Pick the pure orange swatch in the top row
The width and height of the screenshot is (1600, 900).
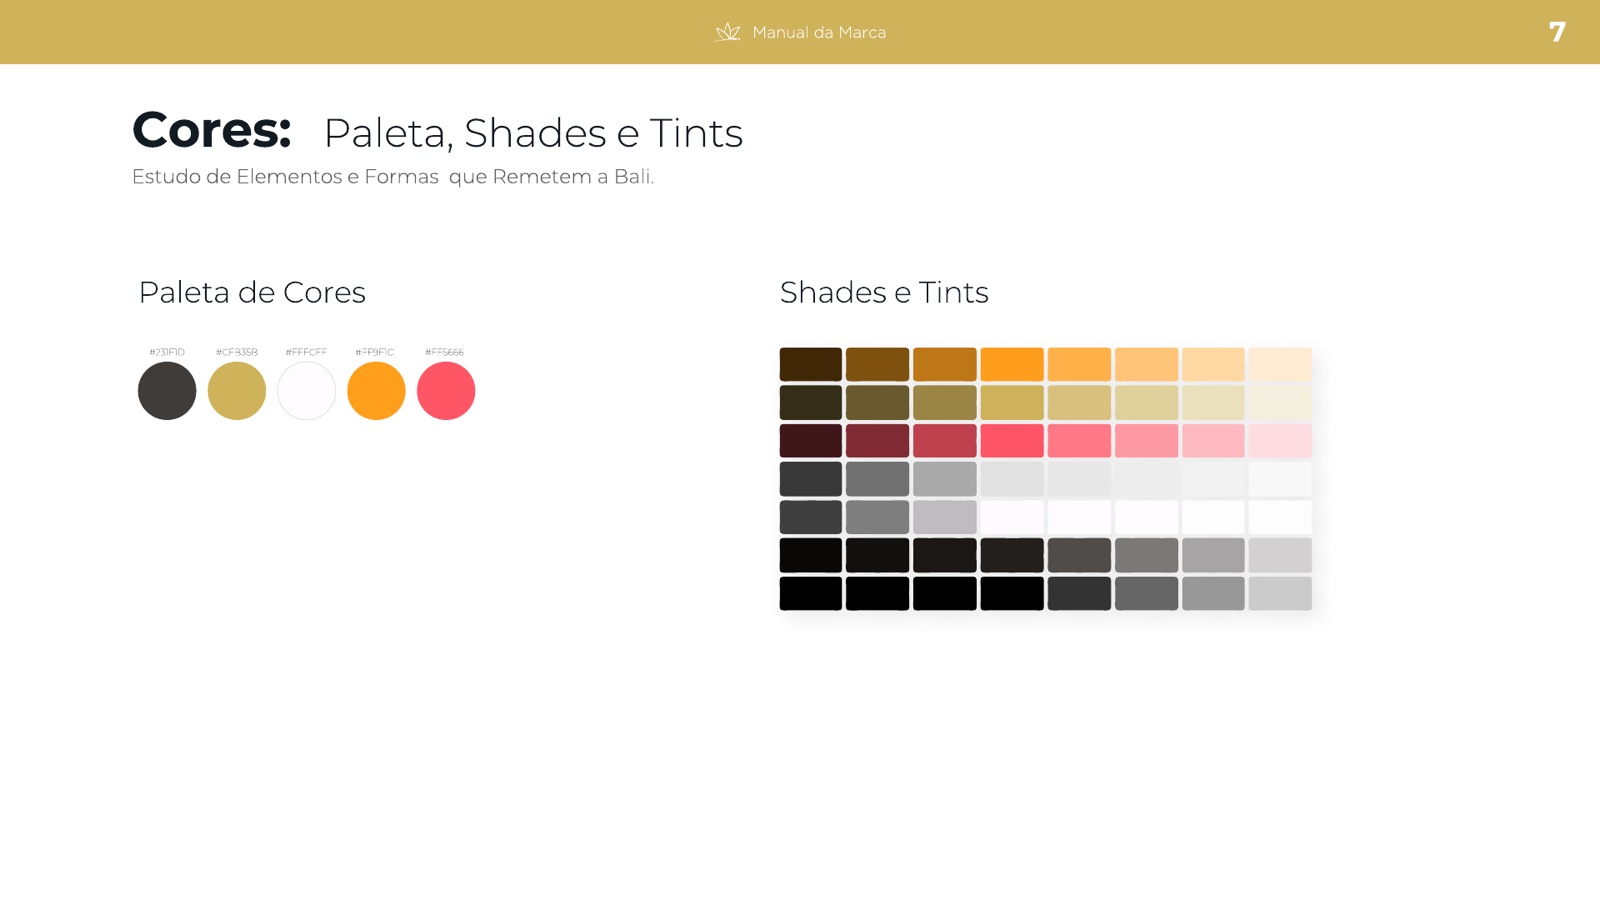(1012, 364)
